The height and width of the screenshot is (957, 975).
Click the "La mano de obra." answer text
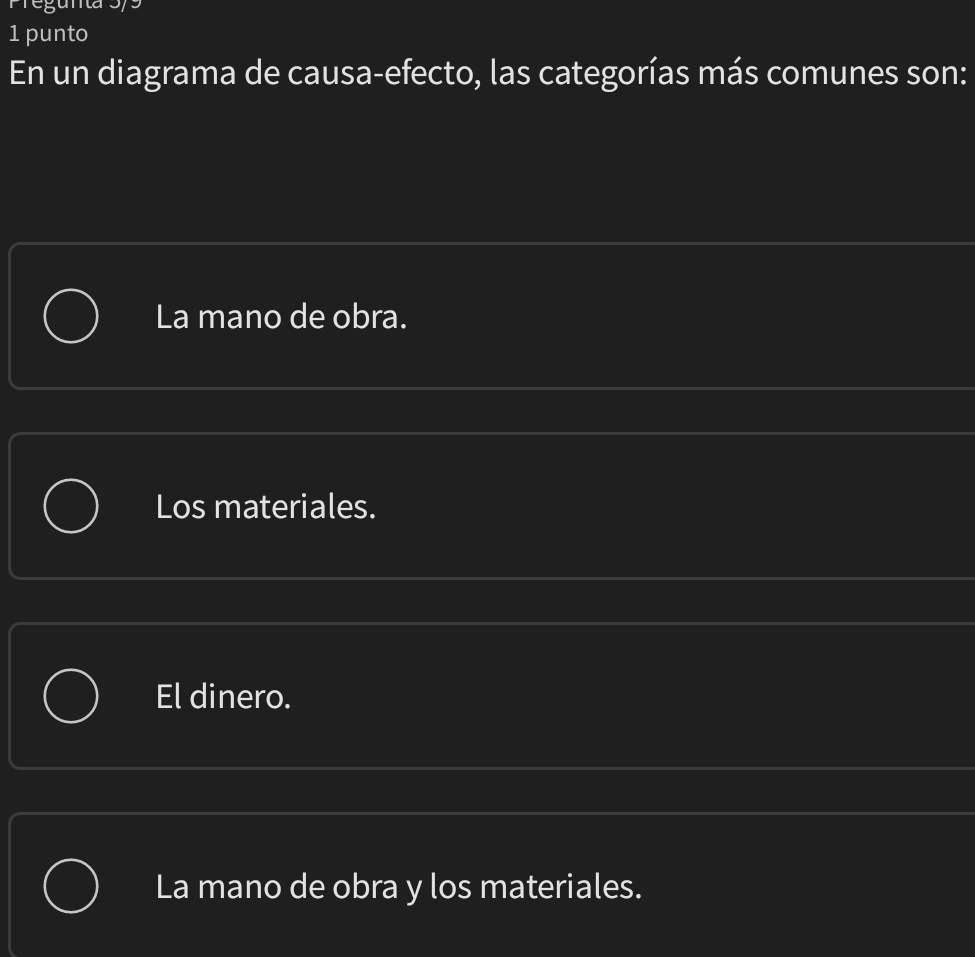tap(282, 317)
